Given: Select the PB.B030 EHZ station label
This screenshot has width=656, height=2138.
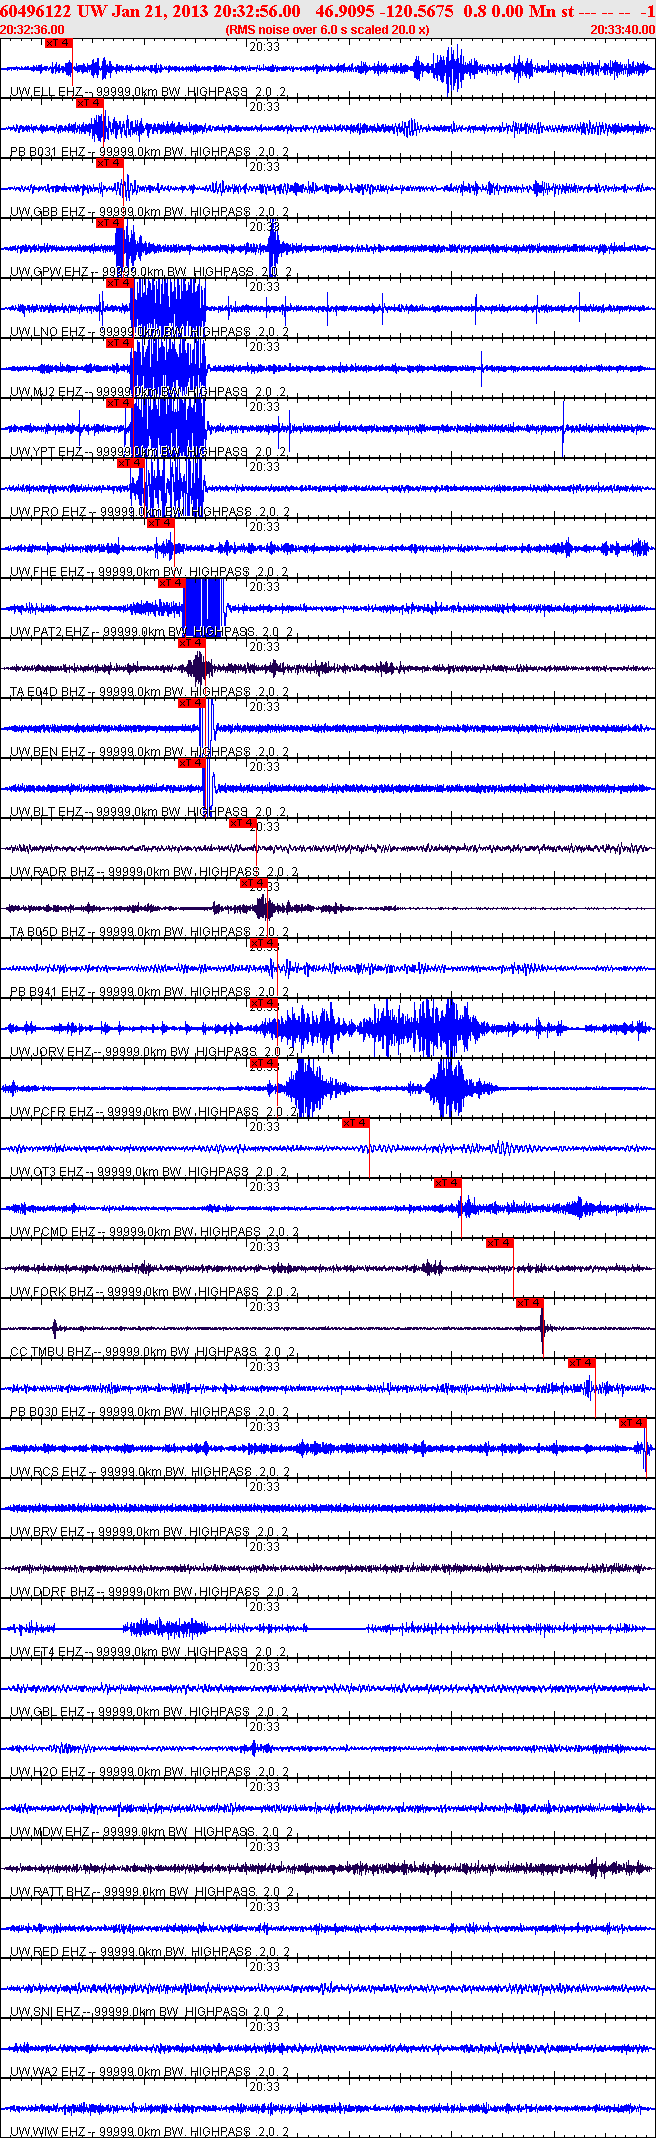Looking at the screenshot, I should tap(48, 1412).
